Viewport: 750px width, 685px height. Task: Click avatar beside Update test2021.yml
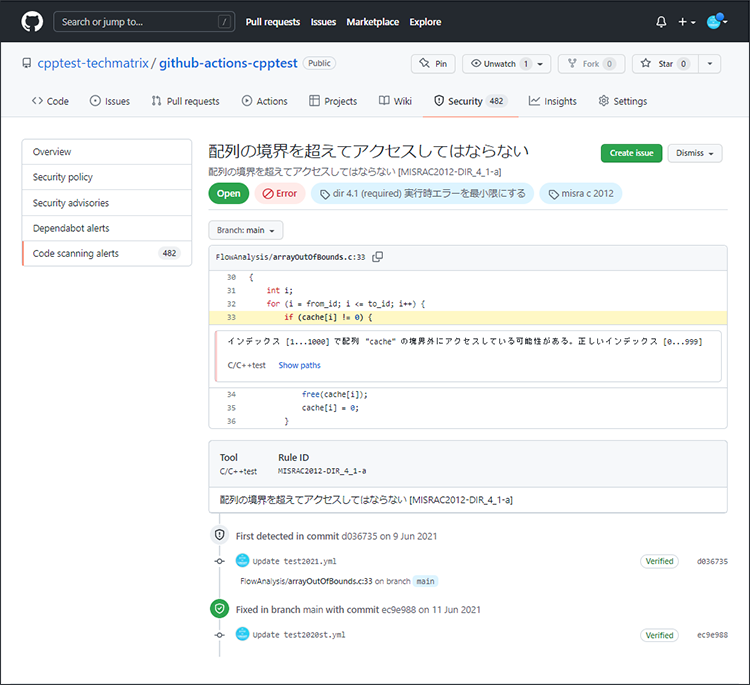tap(243, 560)
